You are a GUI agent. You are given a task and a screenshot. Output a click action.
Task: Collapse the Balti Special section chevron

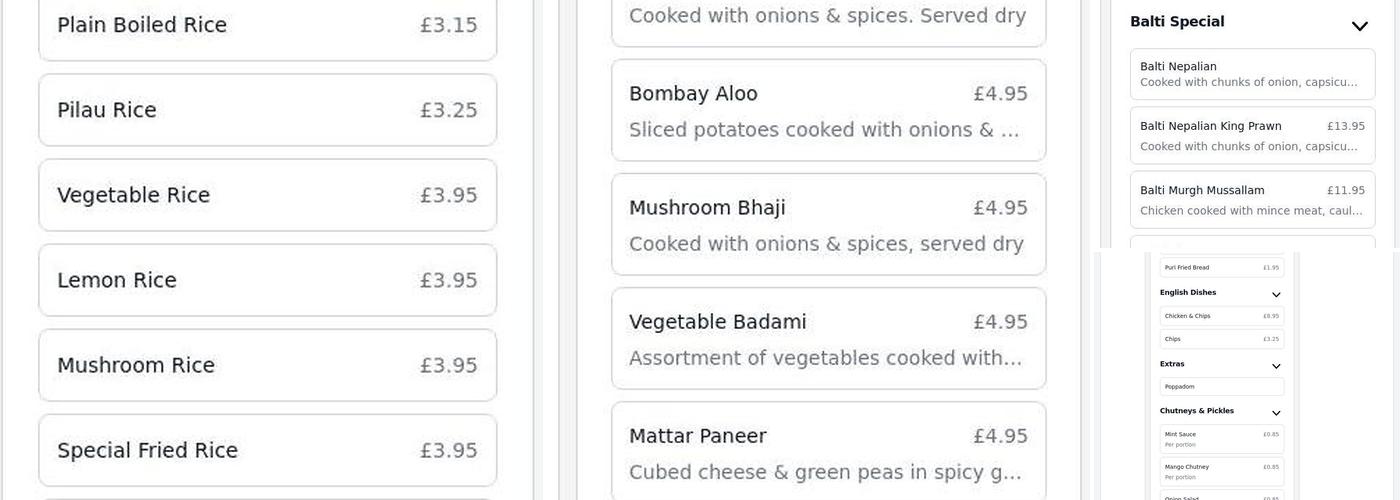(1359, 26)
